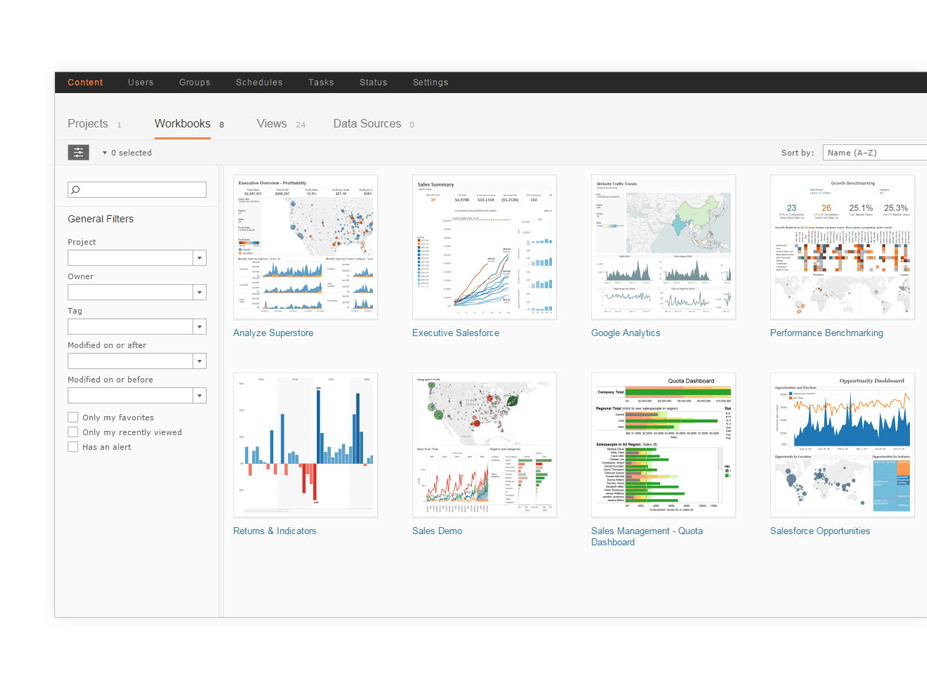Open the Modified on or after date picker

200,360
